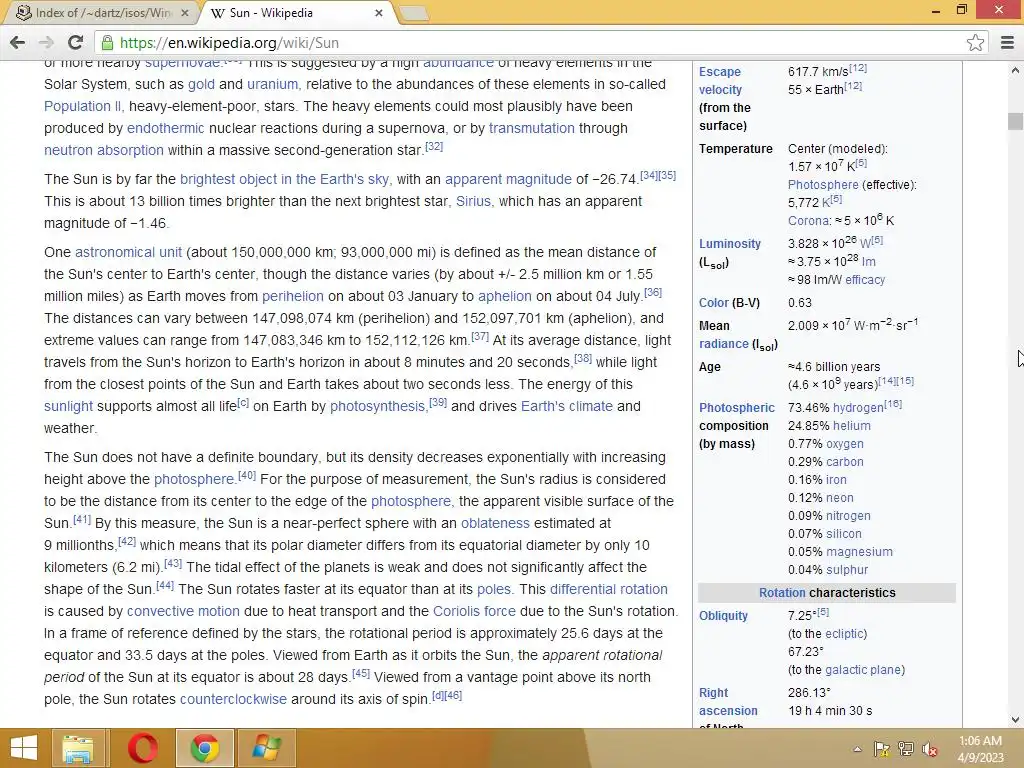The image size is (1024, 768).
Task: Follow the efficacy link
Action: coord(865,280)
